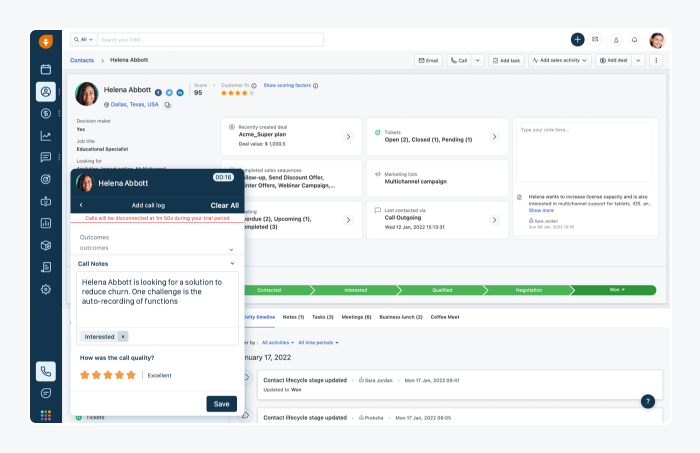Click the phone dialer icon in sidebar
This screenshot has height=453, width=700.
tap(46, 371)
